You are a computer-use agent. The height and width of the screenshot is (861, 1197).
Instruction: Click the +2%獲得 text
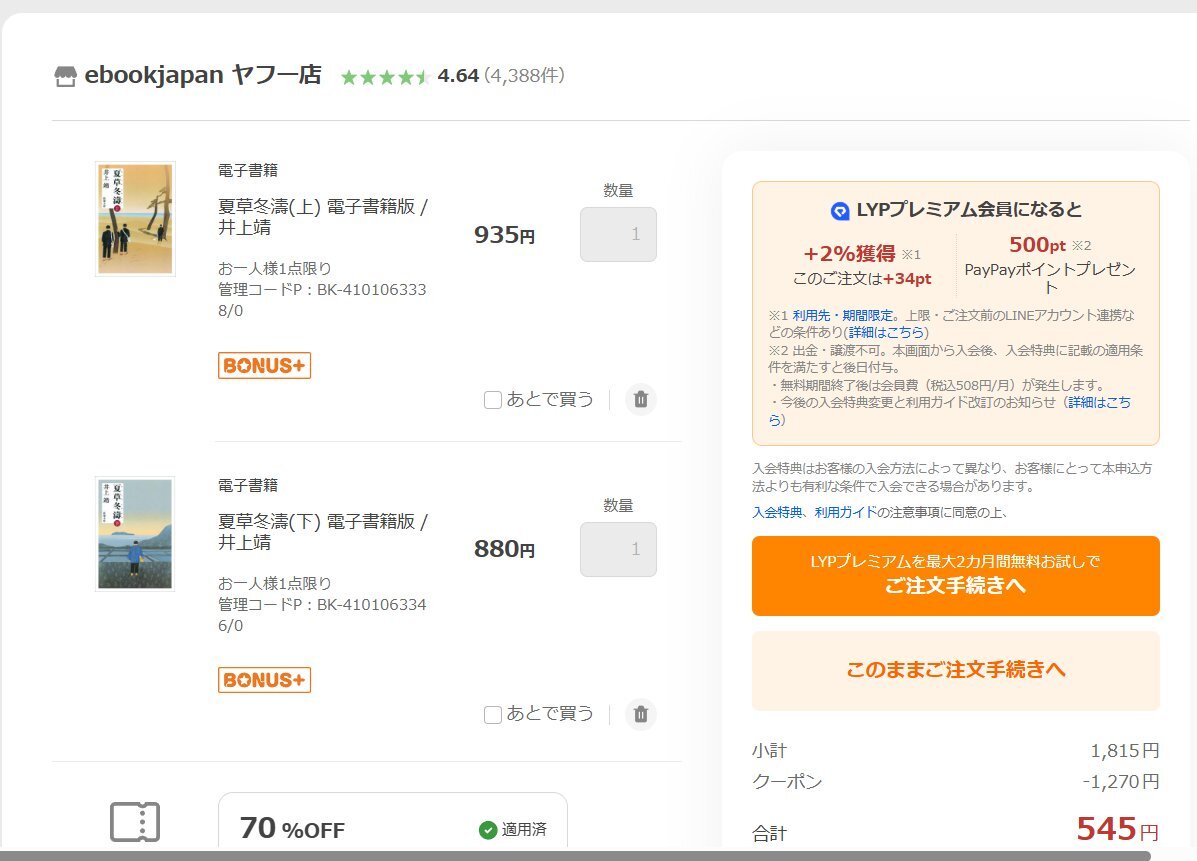click(x=849, y=254)
